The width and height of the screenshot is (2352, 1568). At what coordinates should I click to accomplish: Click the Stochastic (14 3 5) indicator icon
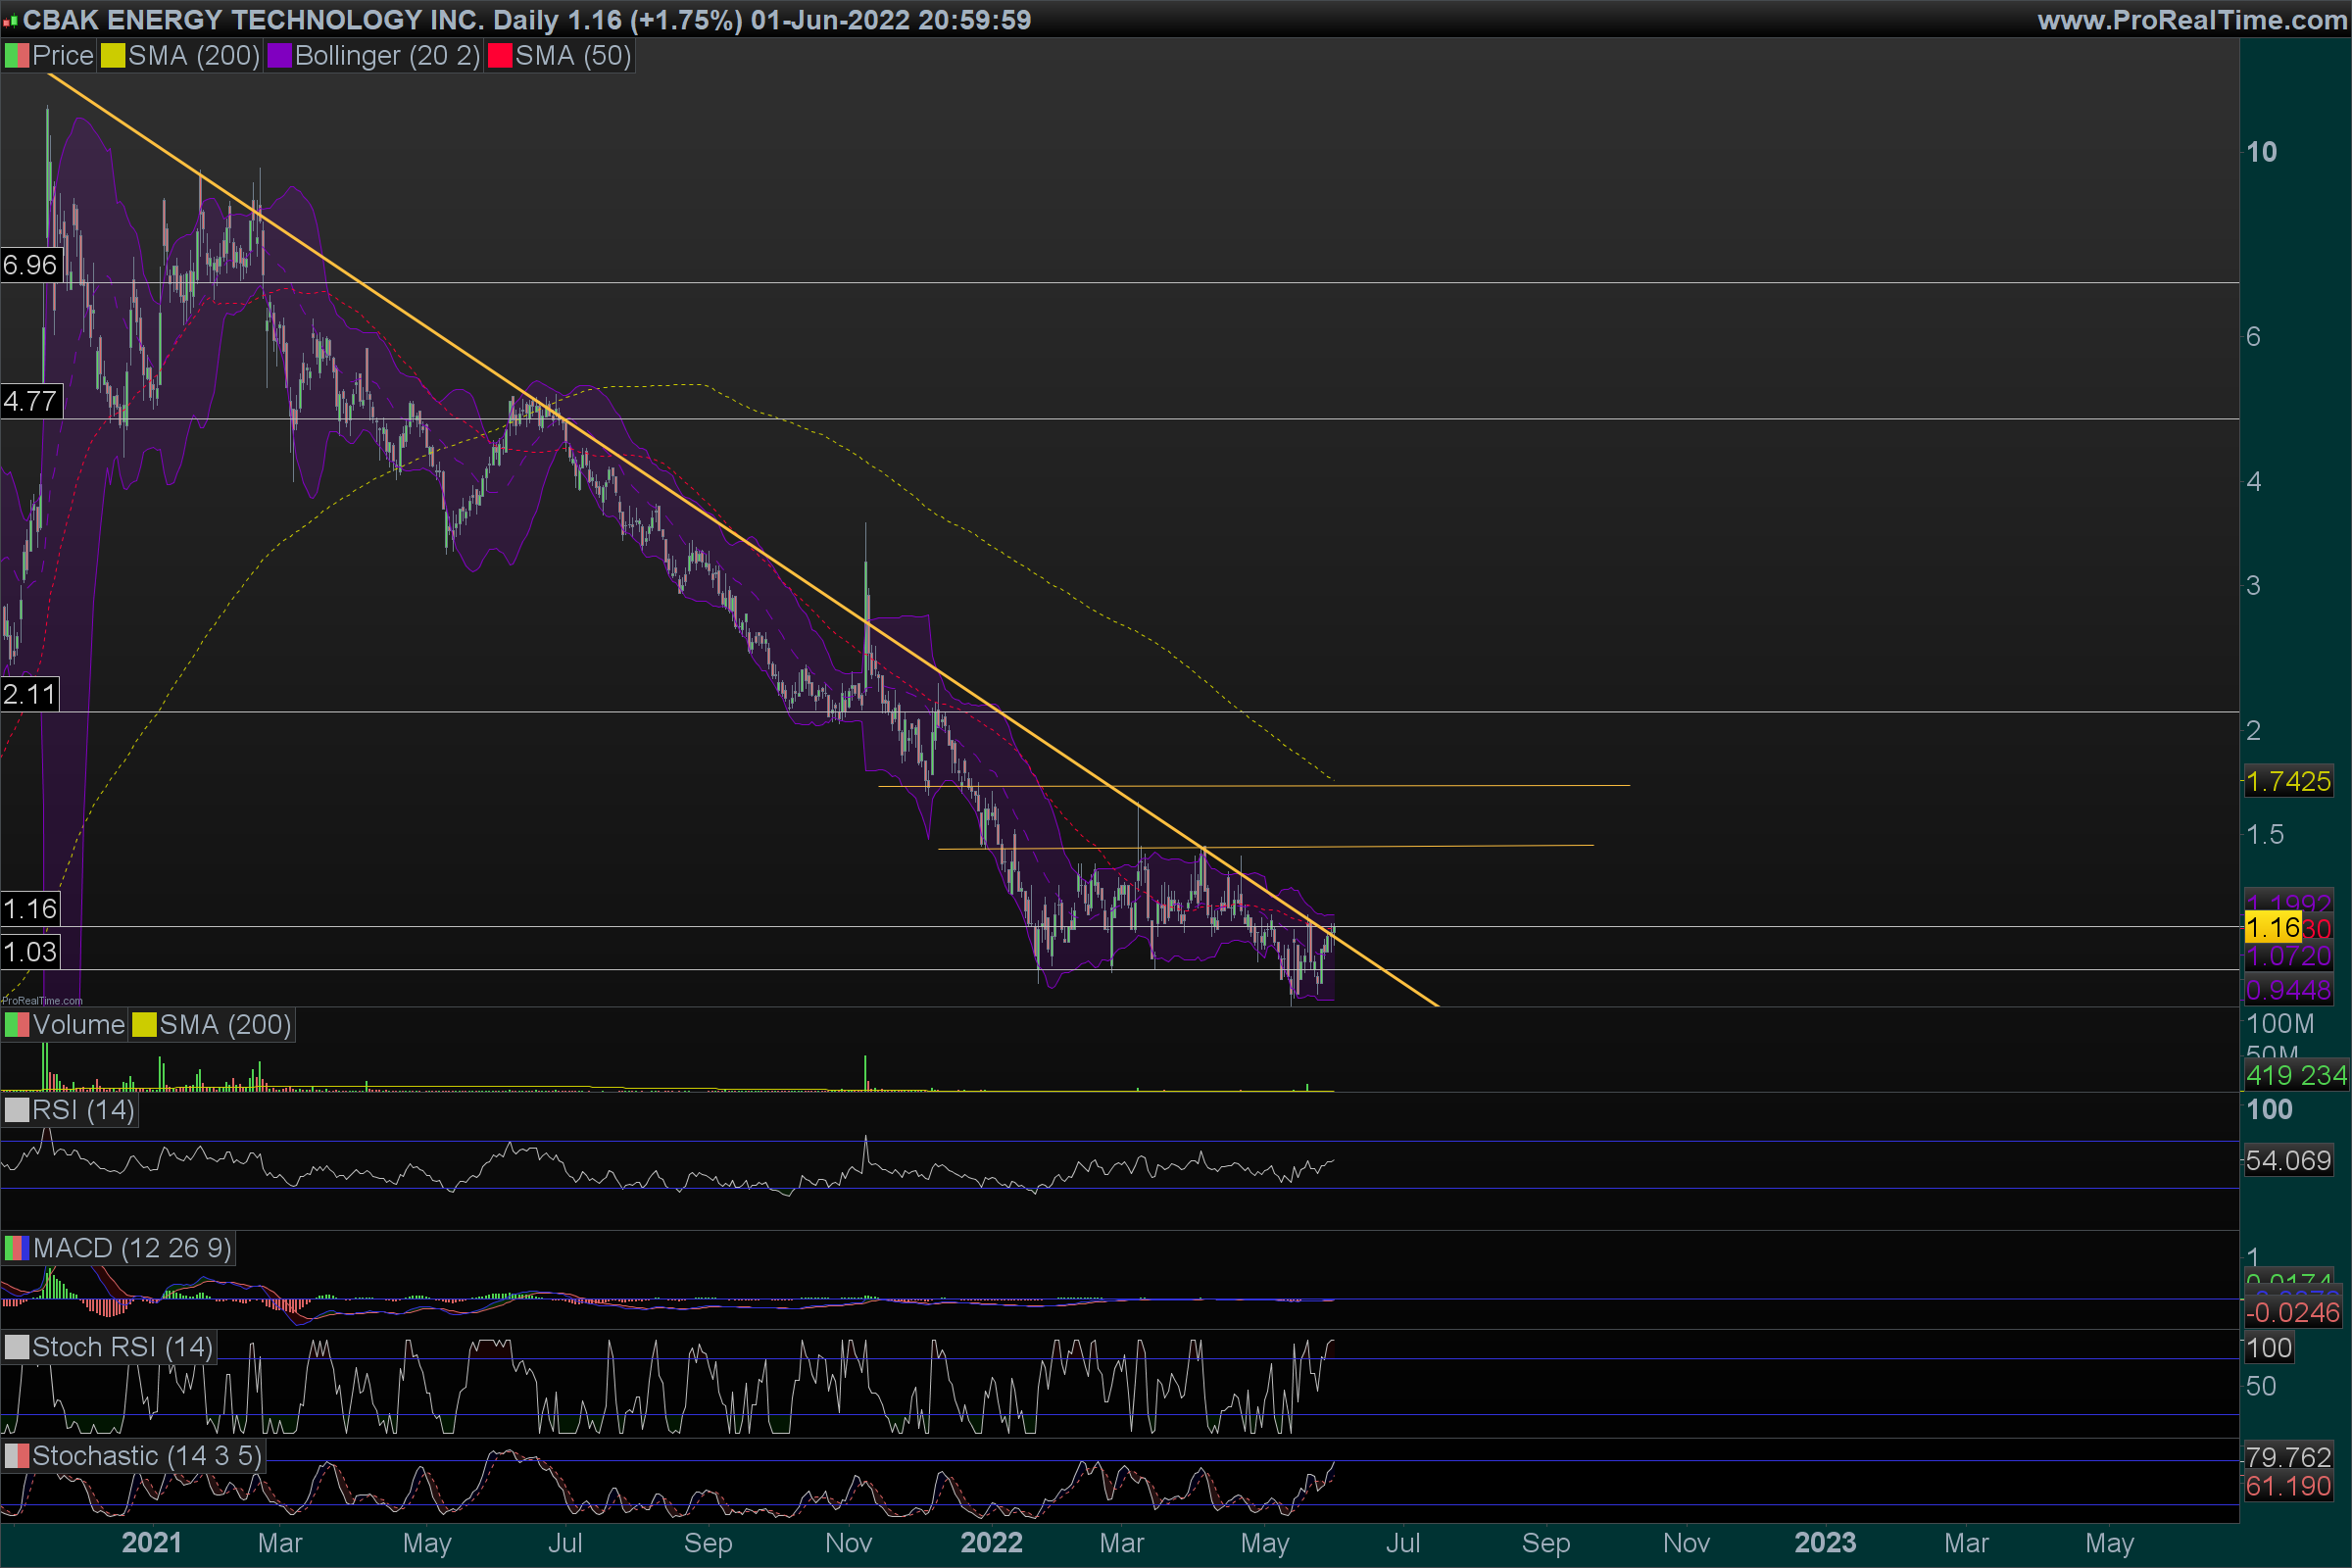[x=17, y=1456]
